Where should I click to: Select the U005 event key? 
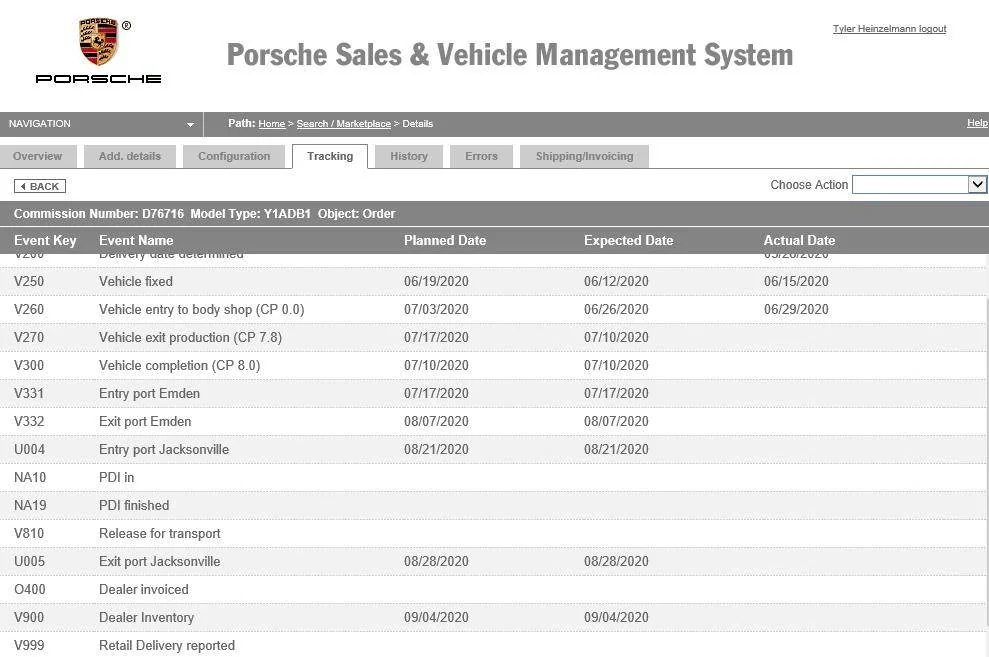30,561
